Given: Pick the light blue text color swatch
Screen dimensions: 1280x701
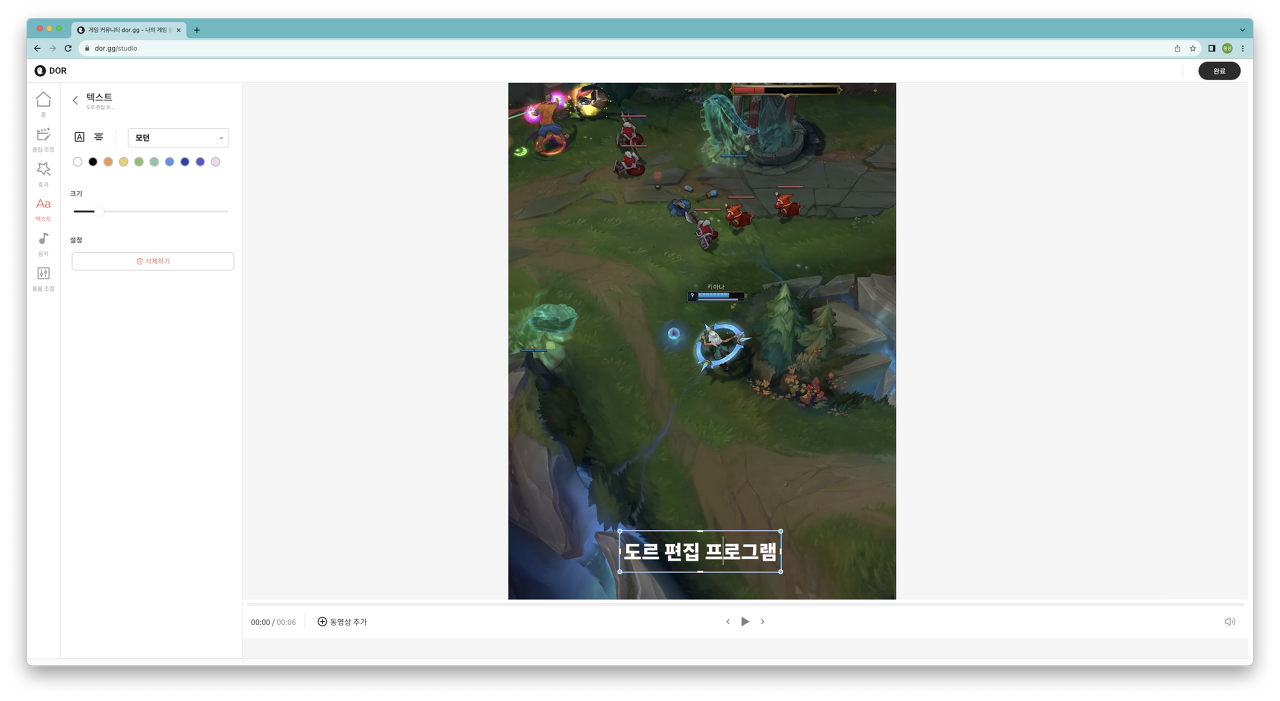Looking at the screenshot, I should pos(170,162).
